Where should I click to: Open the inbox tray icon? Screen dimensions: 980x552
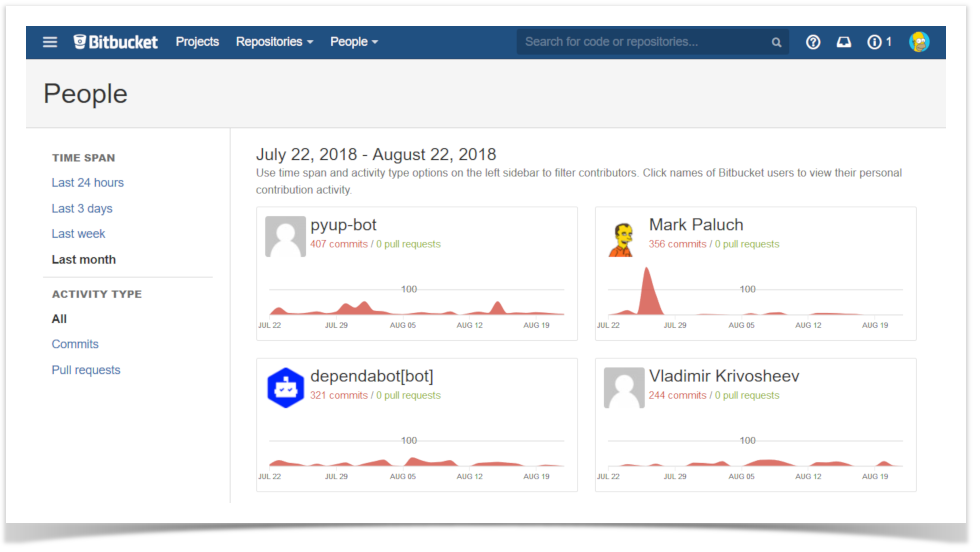pyautogui.click(x=844, y=42)
